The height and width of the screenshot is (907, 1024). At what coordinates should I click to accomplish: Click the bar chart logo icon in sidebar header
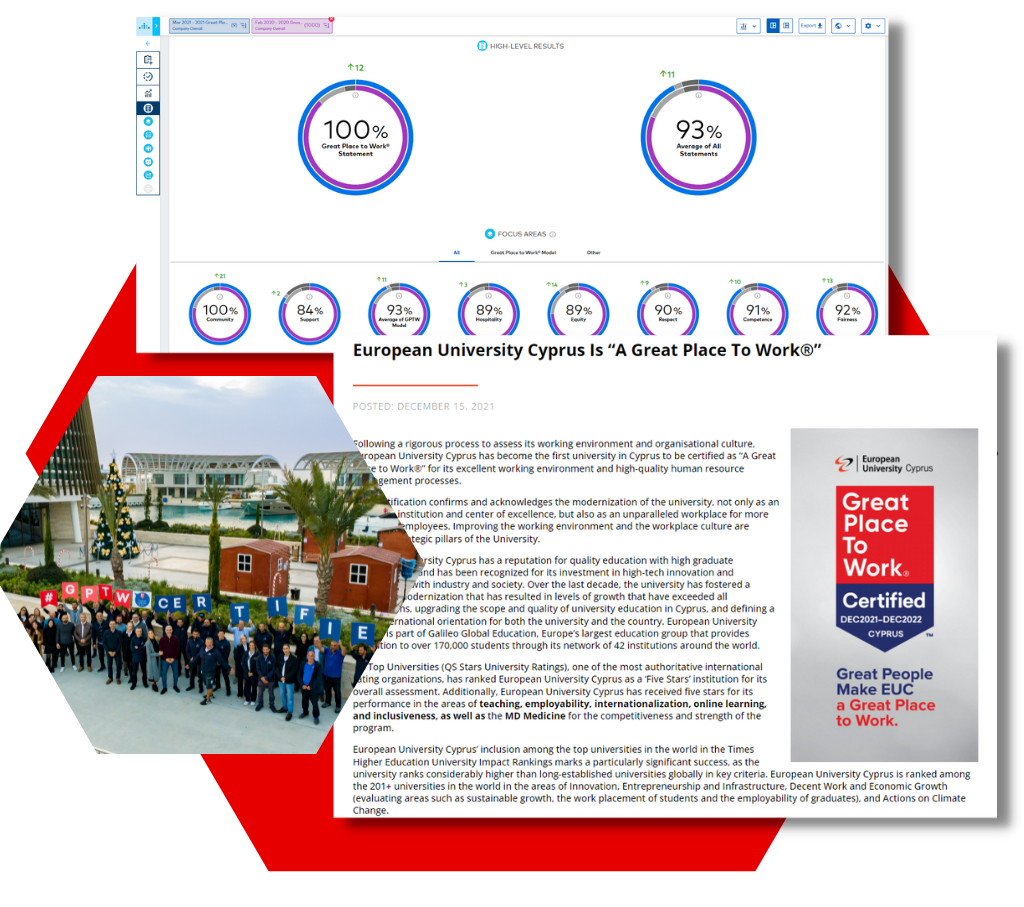click(144, 26)
